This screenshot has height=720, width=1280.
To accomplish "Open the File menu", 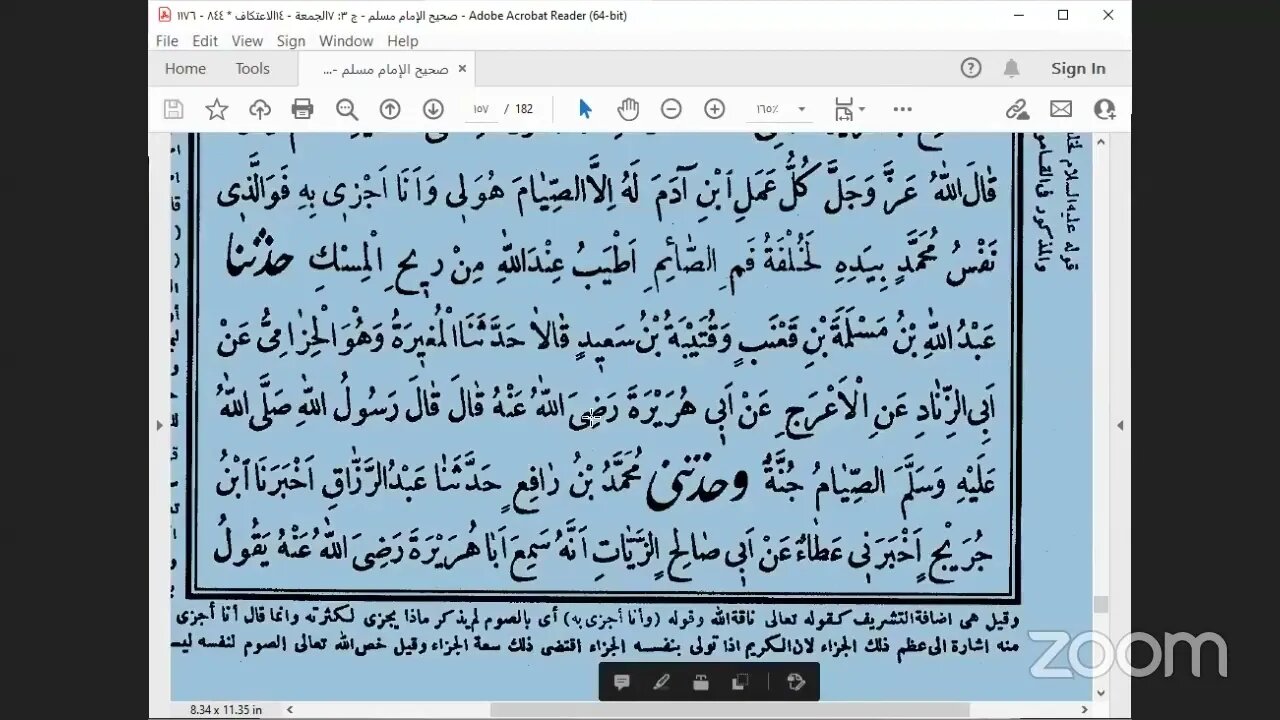I will pyautogui.click(x=167, y=41).
